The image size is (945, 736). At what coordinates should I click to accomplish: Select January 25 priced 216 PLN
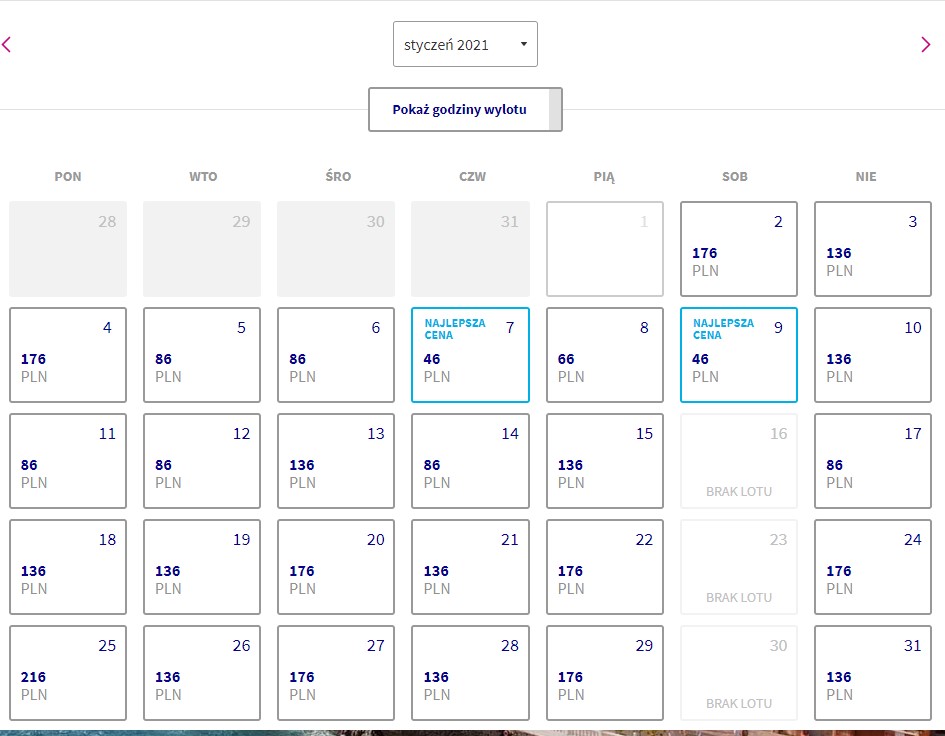(68, 673)
